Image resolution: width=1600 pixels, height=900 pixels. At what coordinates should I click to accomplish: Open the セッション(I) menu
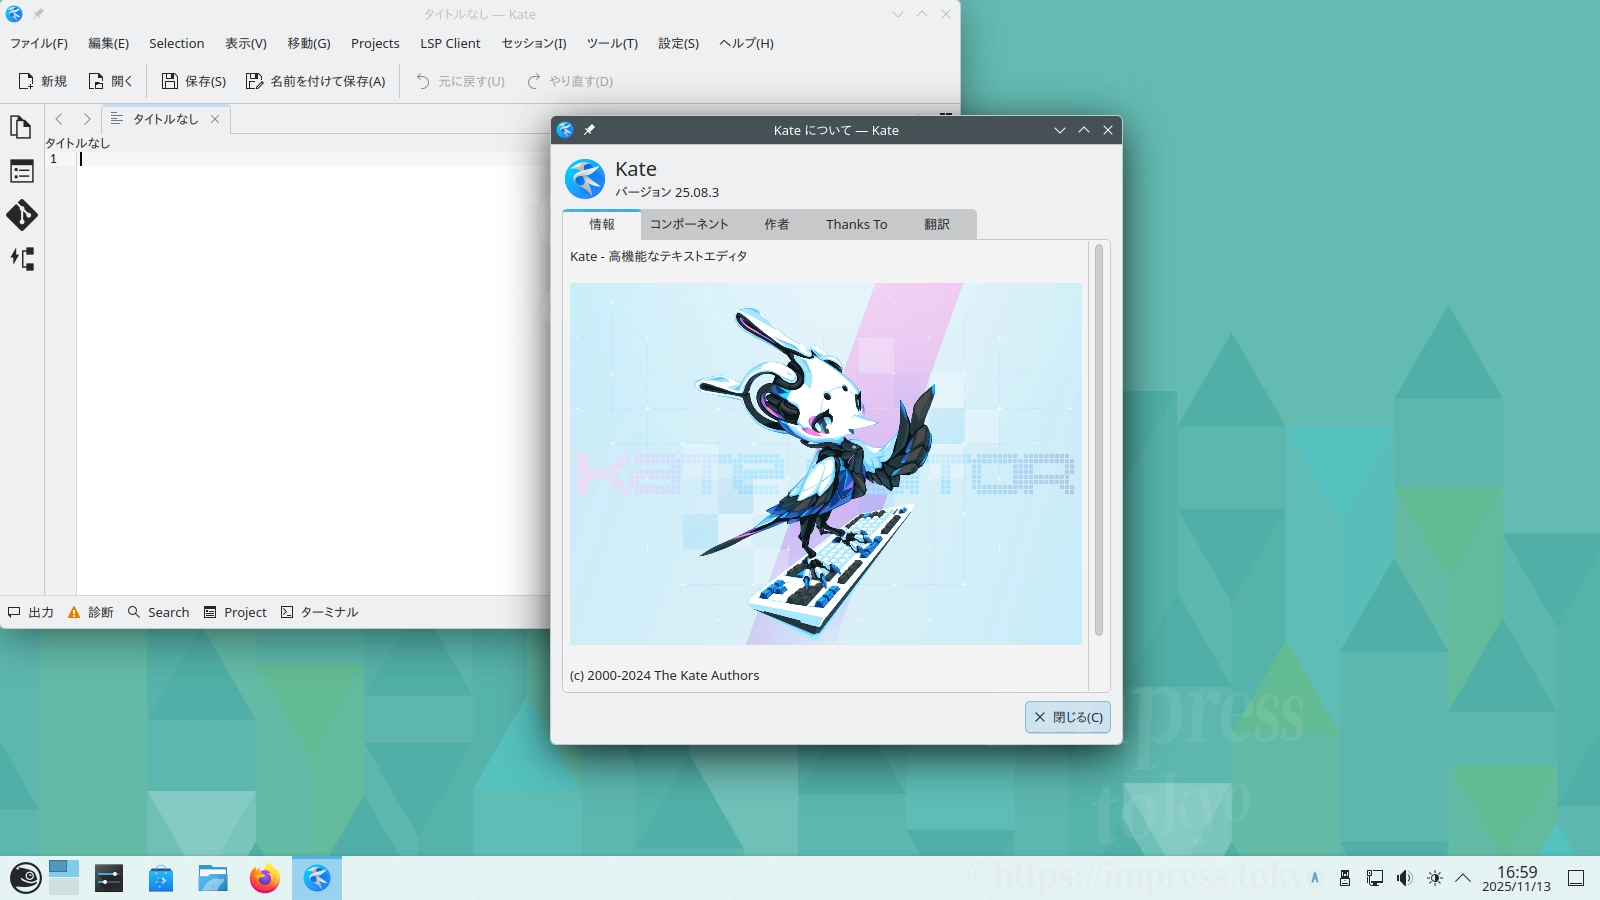pos(534,43)
